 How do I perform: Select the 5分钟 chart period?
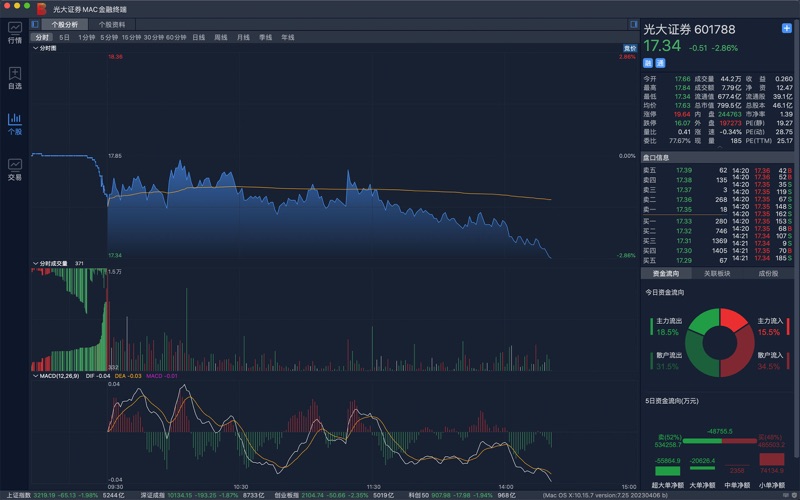(x=108, y=37)
